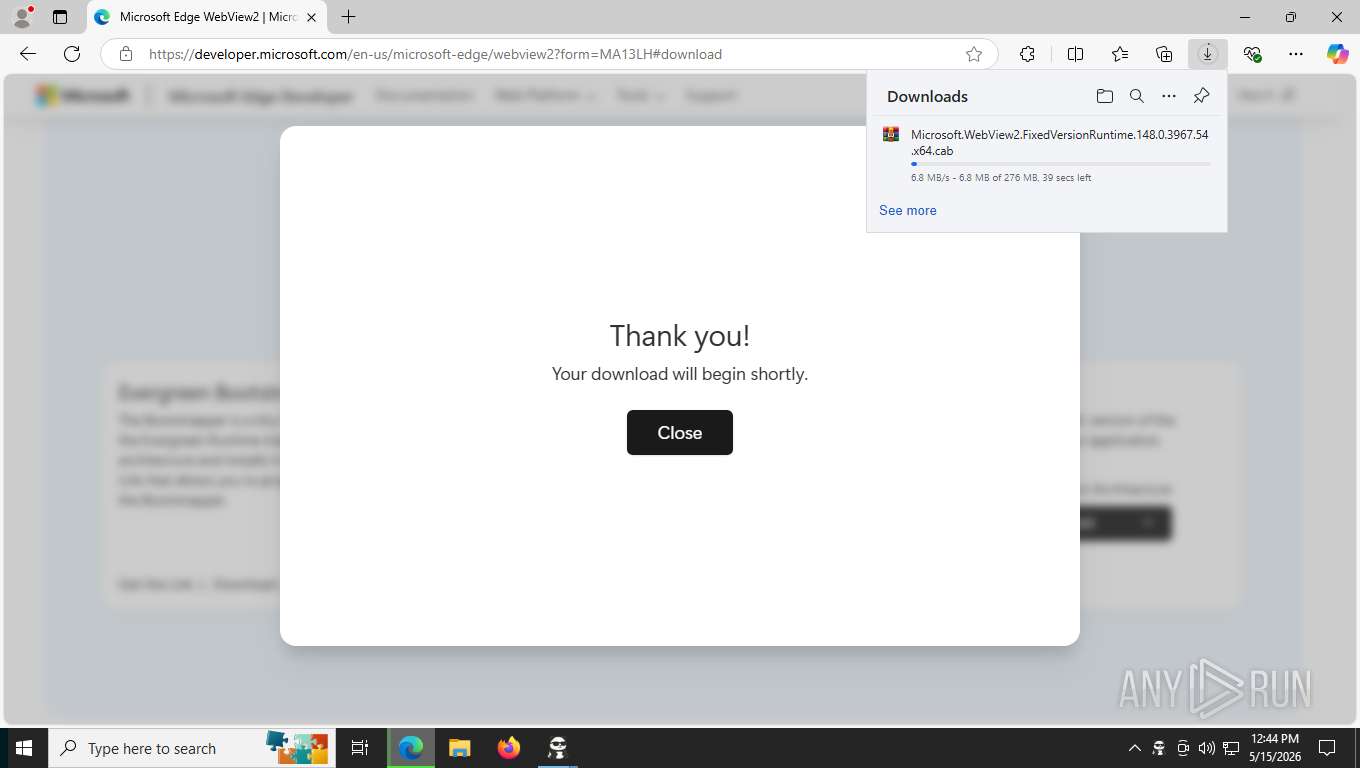1360x768 pixels.
Task: Click the WinRAR file icon in Downloads
Action: (x=890, y=134)
